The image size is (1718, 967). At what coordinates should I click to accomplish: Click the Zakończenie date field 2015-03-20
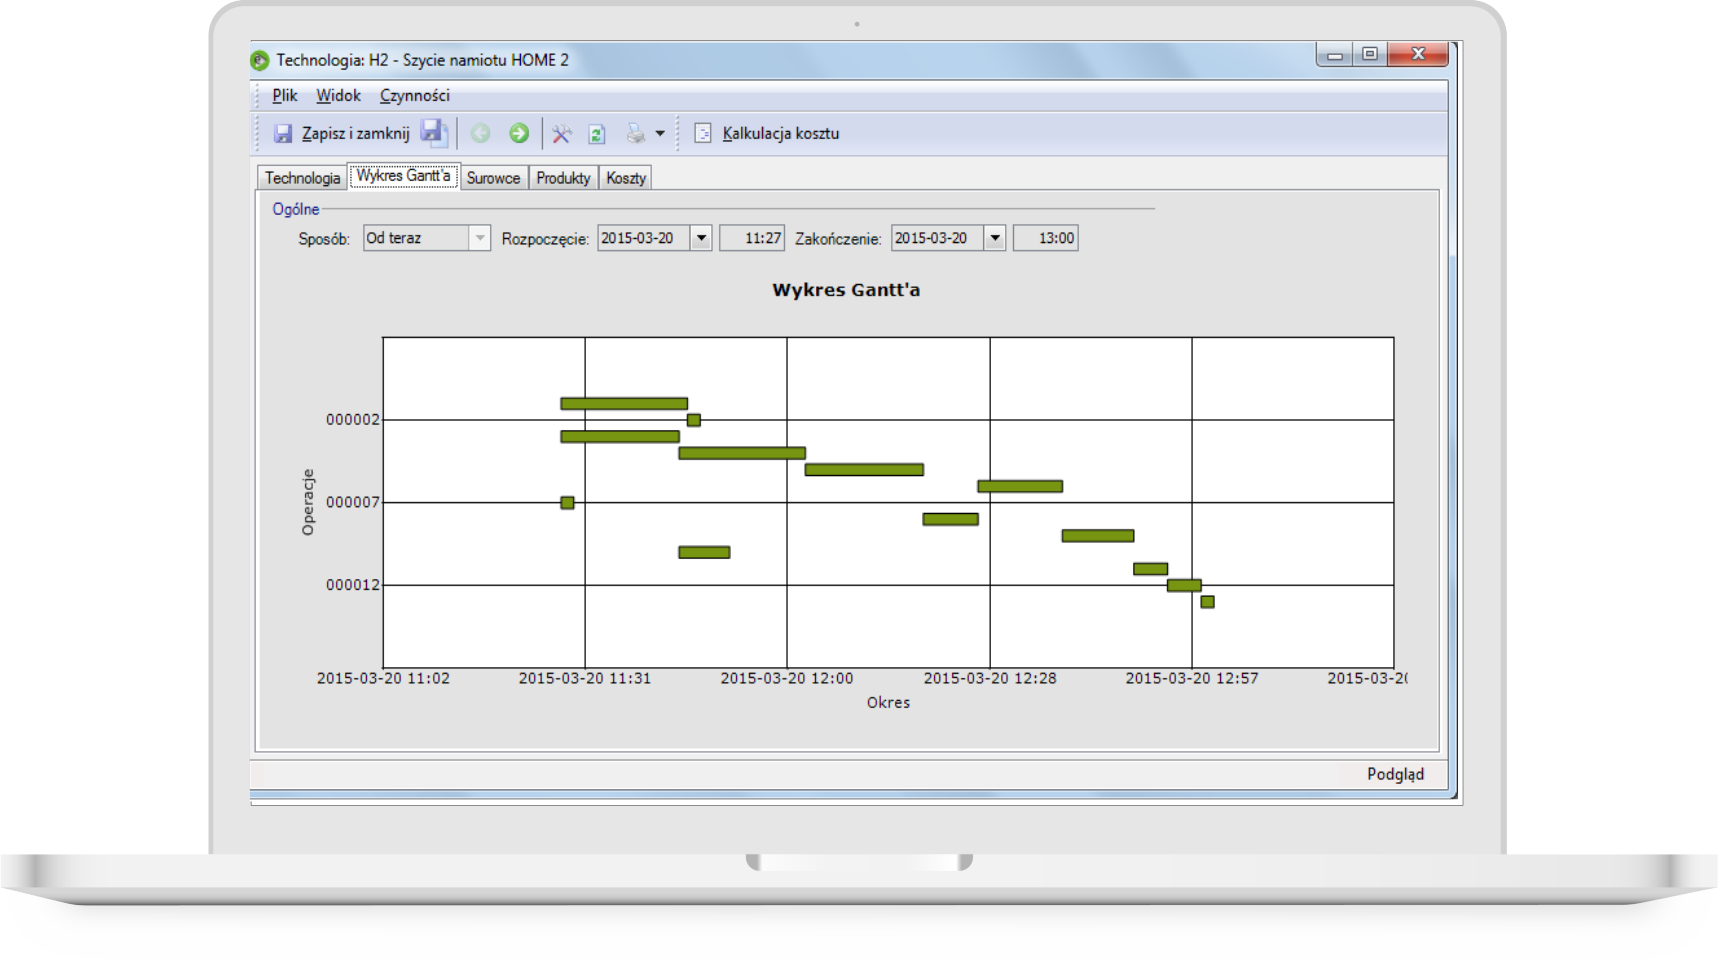point(938,238)
